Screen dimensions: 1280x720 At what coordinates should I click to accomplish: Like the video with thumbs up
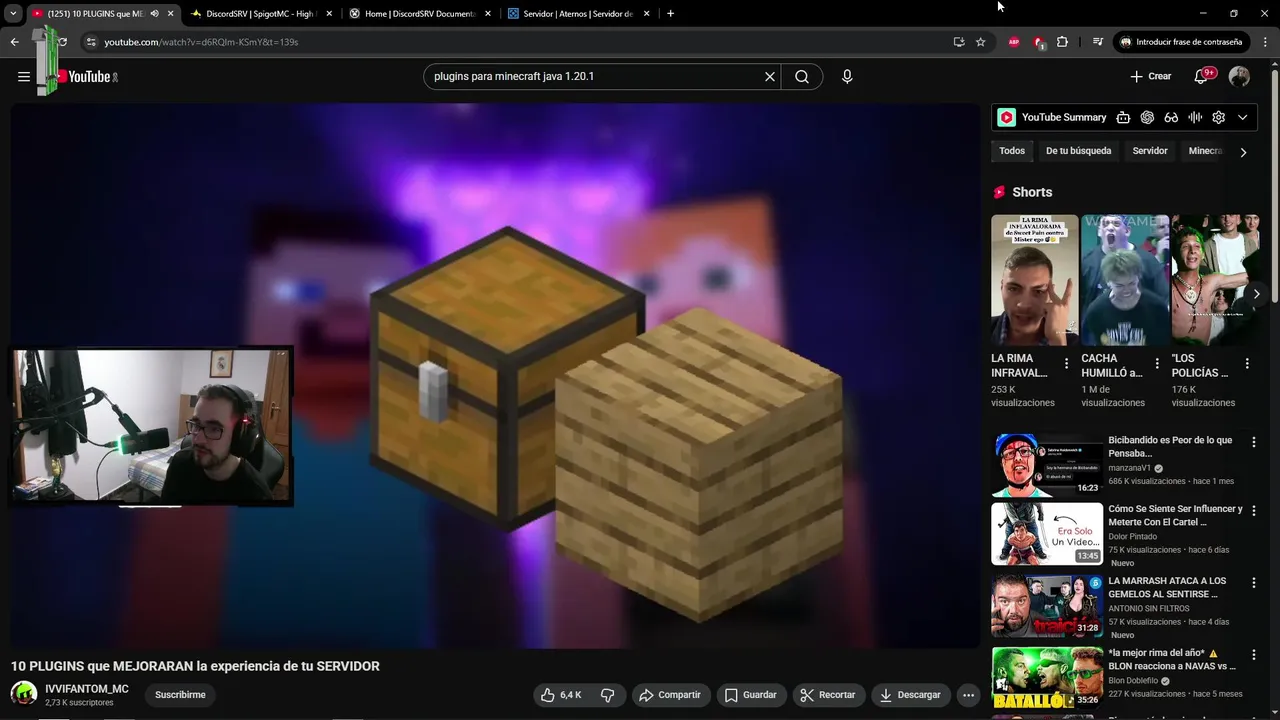point(562,695)
